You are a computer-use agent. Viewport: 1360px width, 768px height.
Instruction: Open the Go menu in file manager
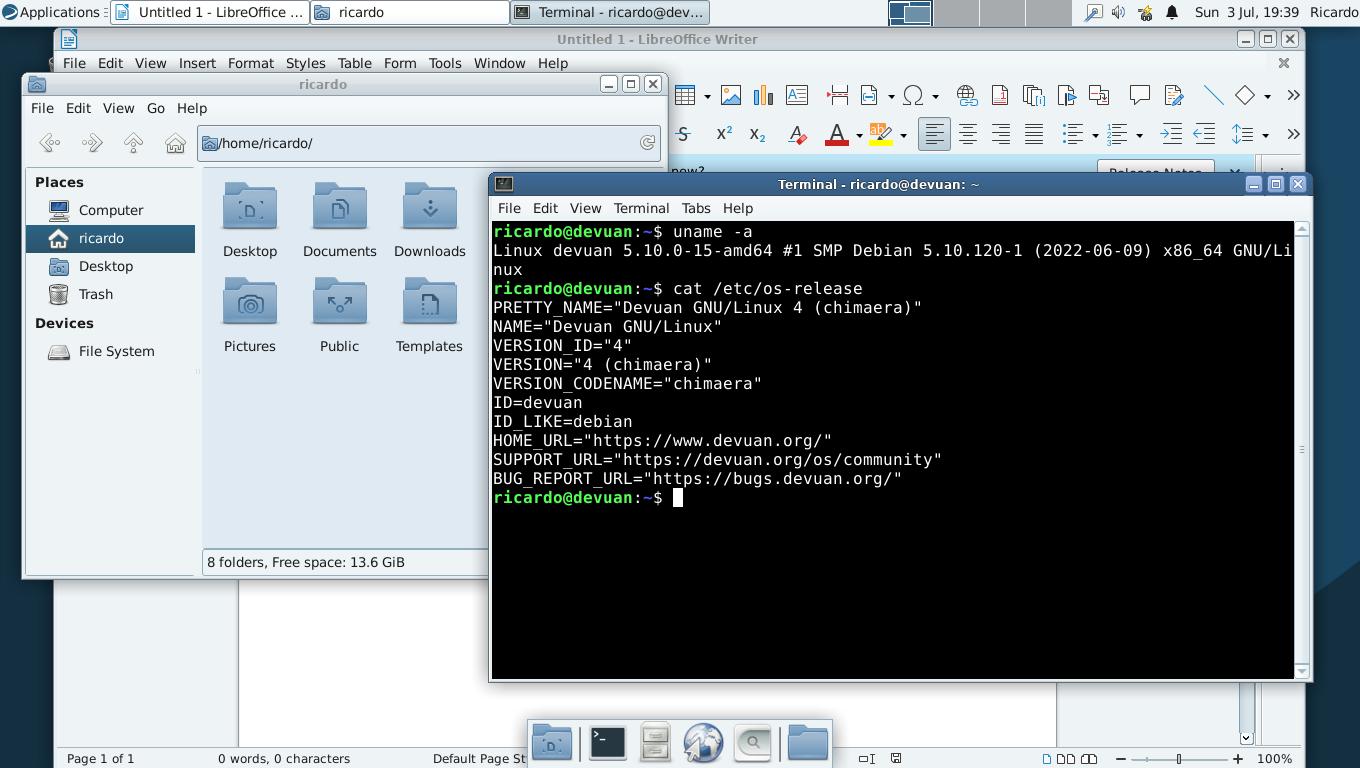click(x=156, y=108)
